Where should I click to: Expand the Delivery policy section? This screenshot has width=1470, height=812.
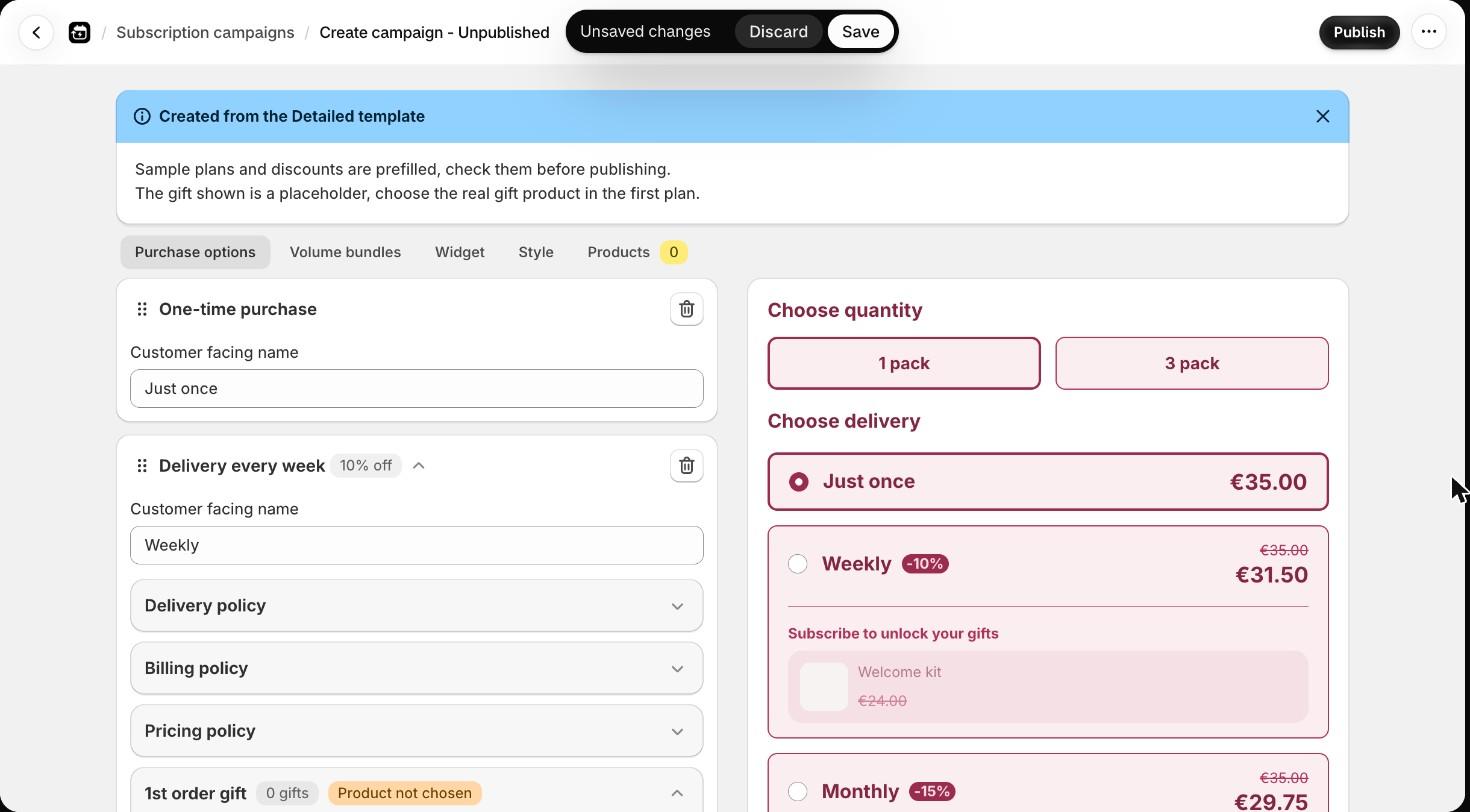pos(417,606)
